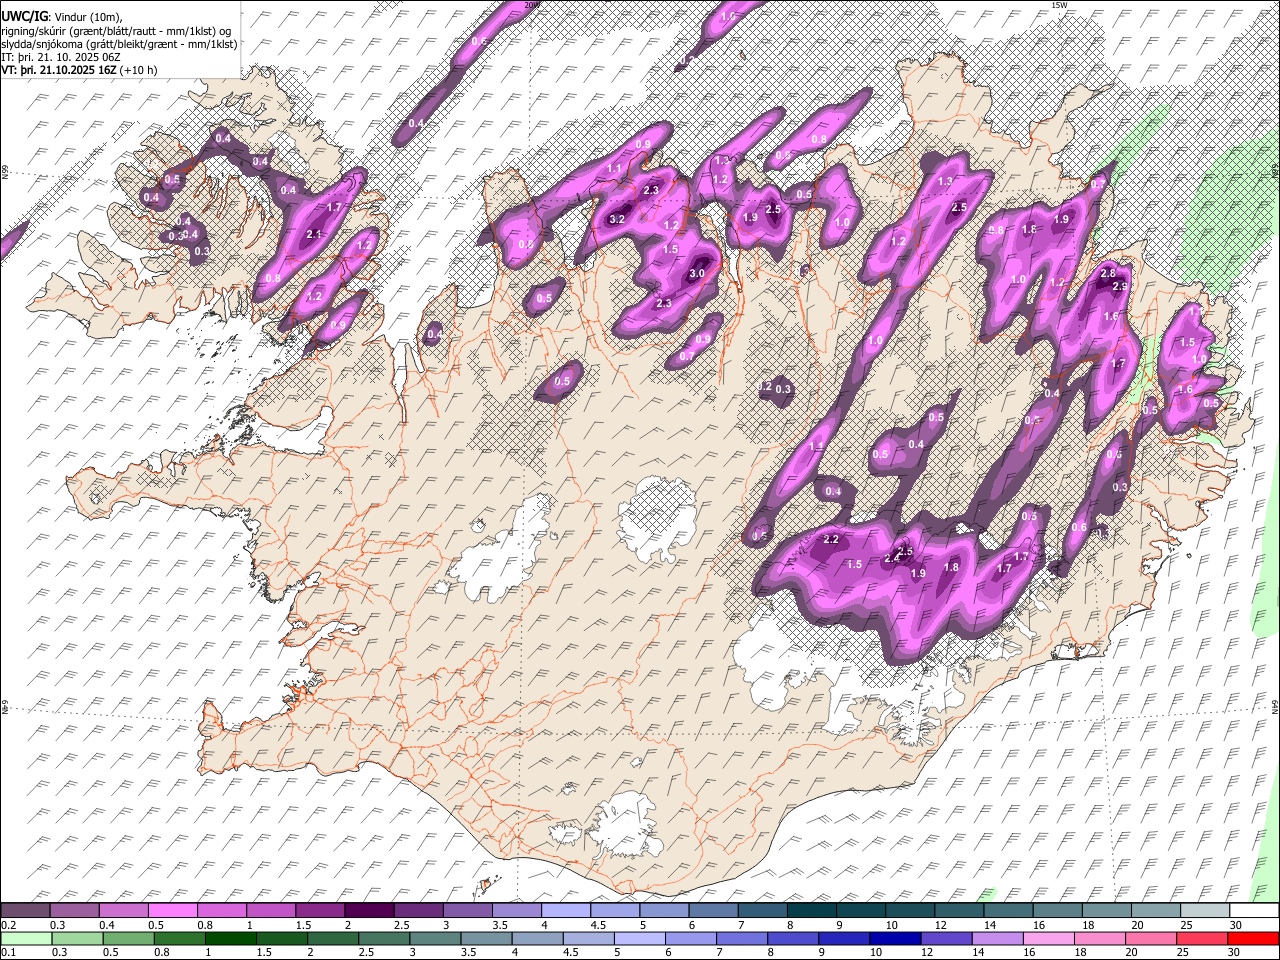This screenshot has width=1280, height=960.
Task: Click the 3.2 snowfall value on the map
Action: [617, 219]
